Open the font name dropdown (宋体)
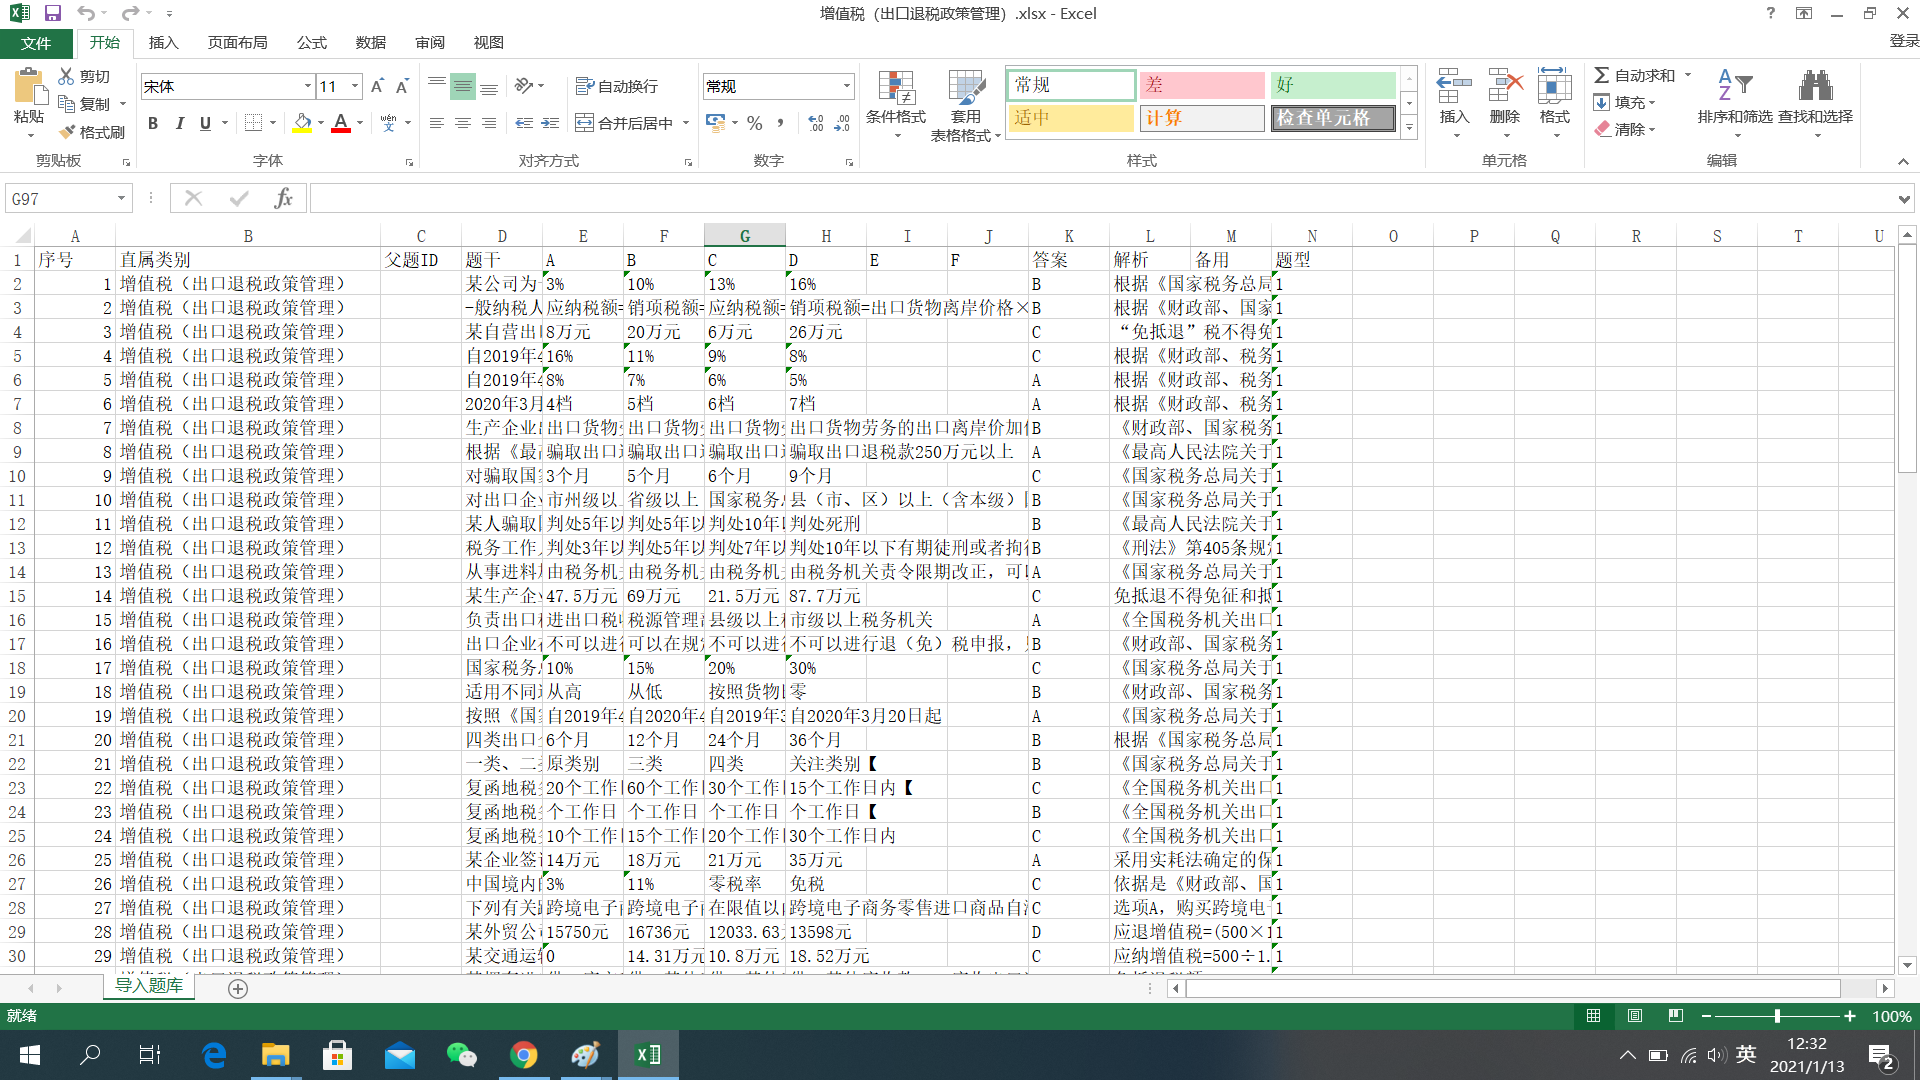The width and height of the screenshot is (1920, 1080). (307, 86)
